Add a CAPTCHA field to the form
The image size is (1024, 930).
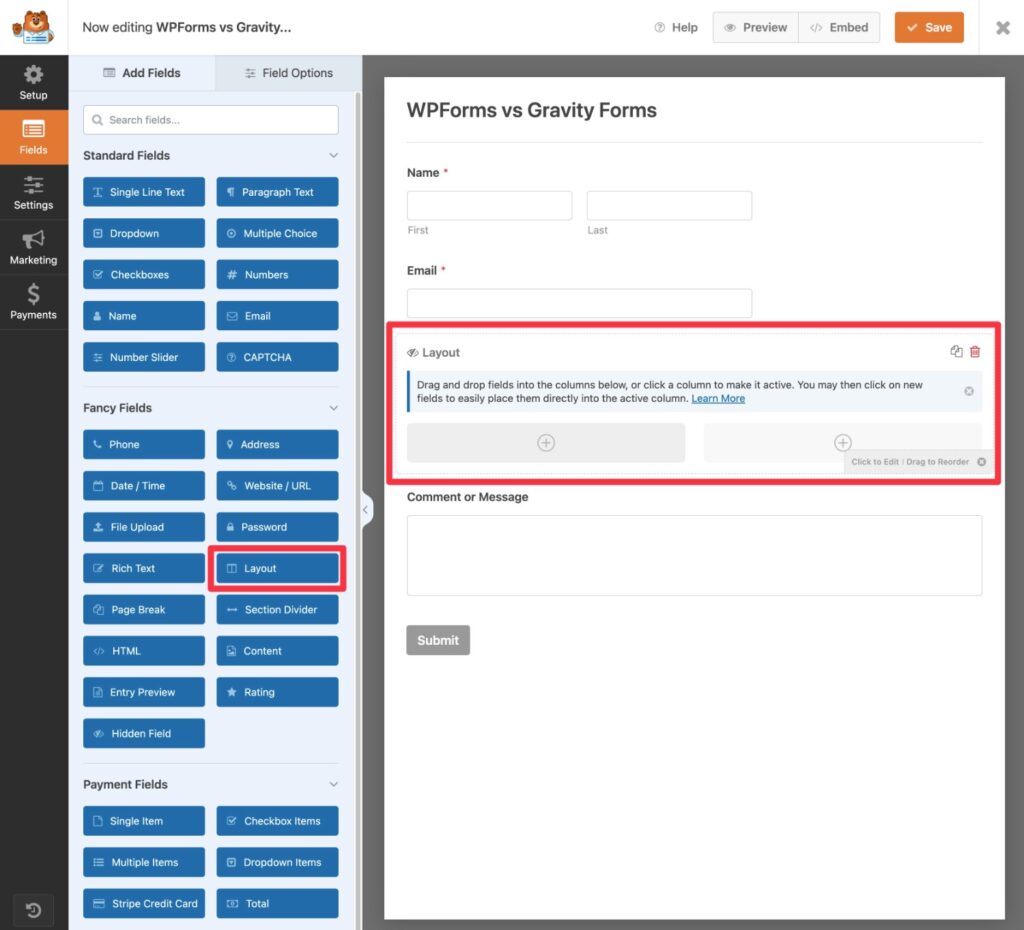click(277, 357)
